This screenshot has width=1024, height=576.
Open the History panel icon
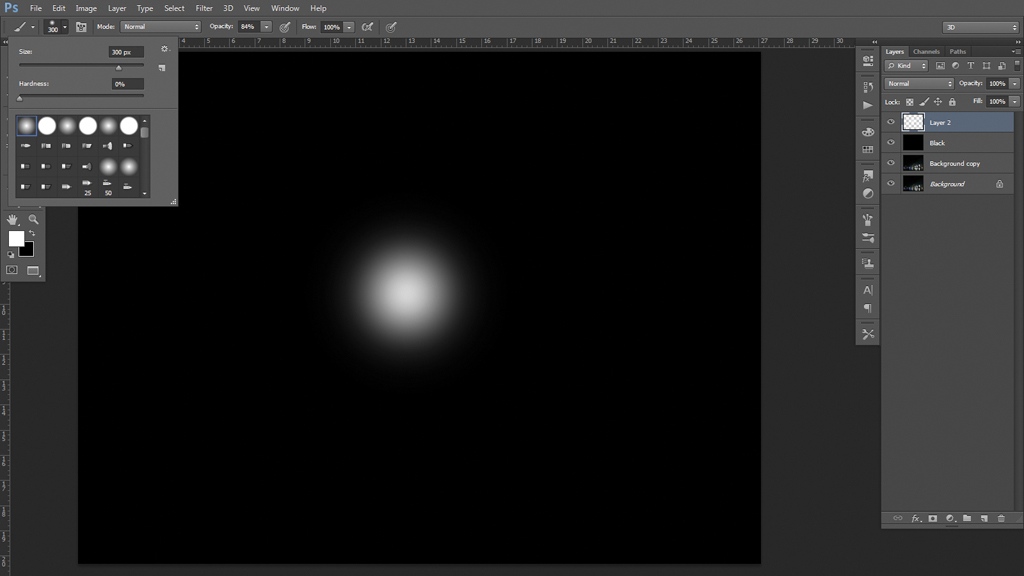pos(868,87)
